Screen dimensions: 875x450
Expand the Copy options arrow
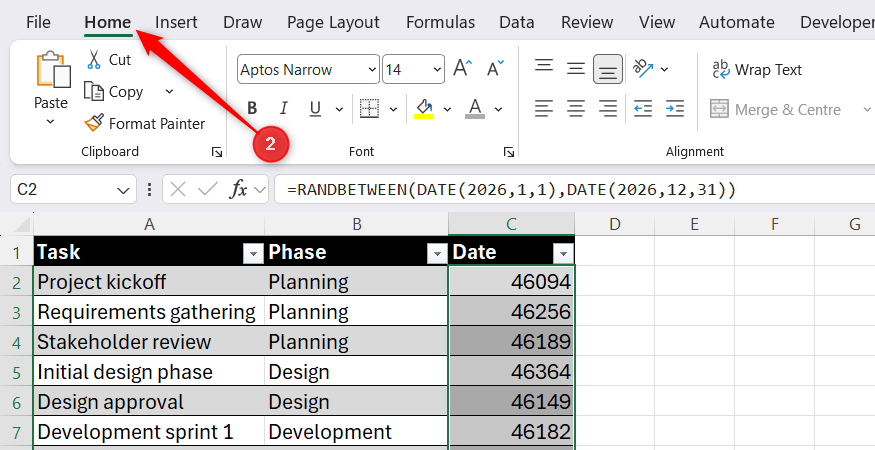169,91
